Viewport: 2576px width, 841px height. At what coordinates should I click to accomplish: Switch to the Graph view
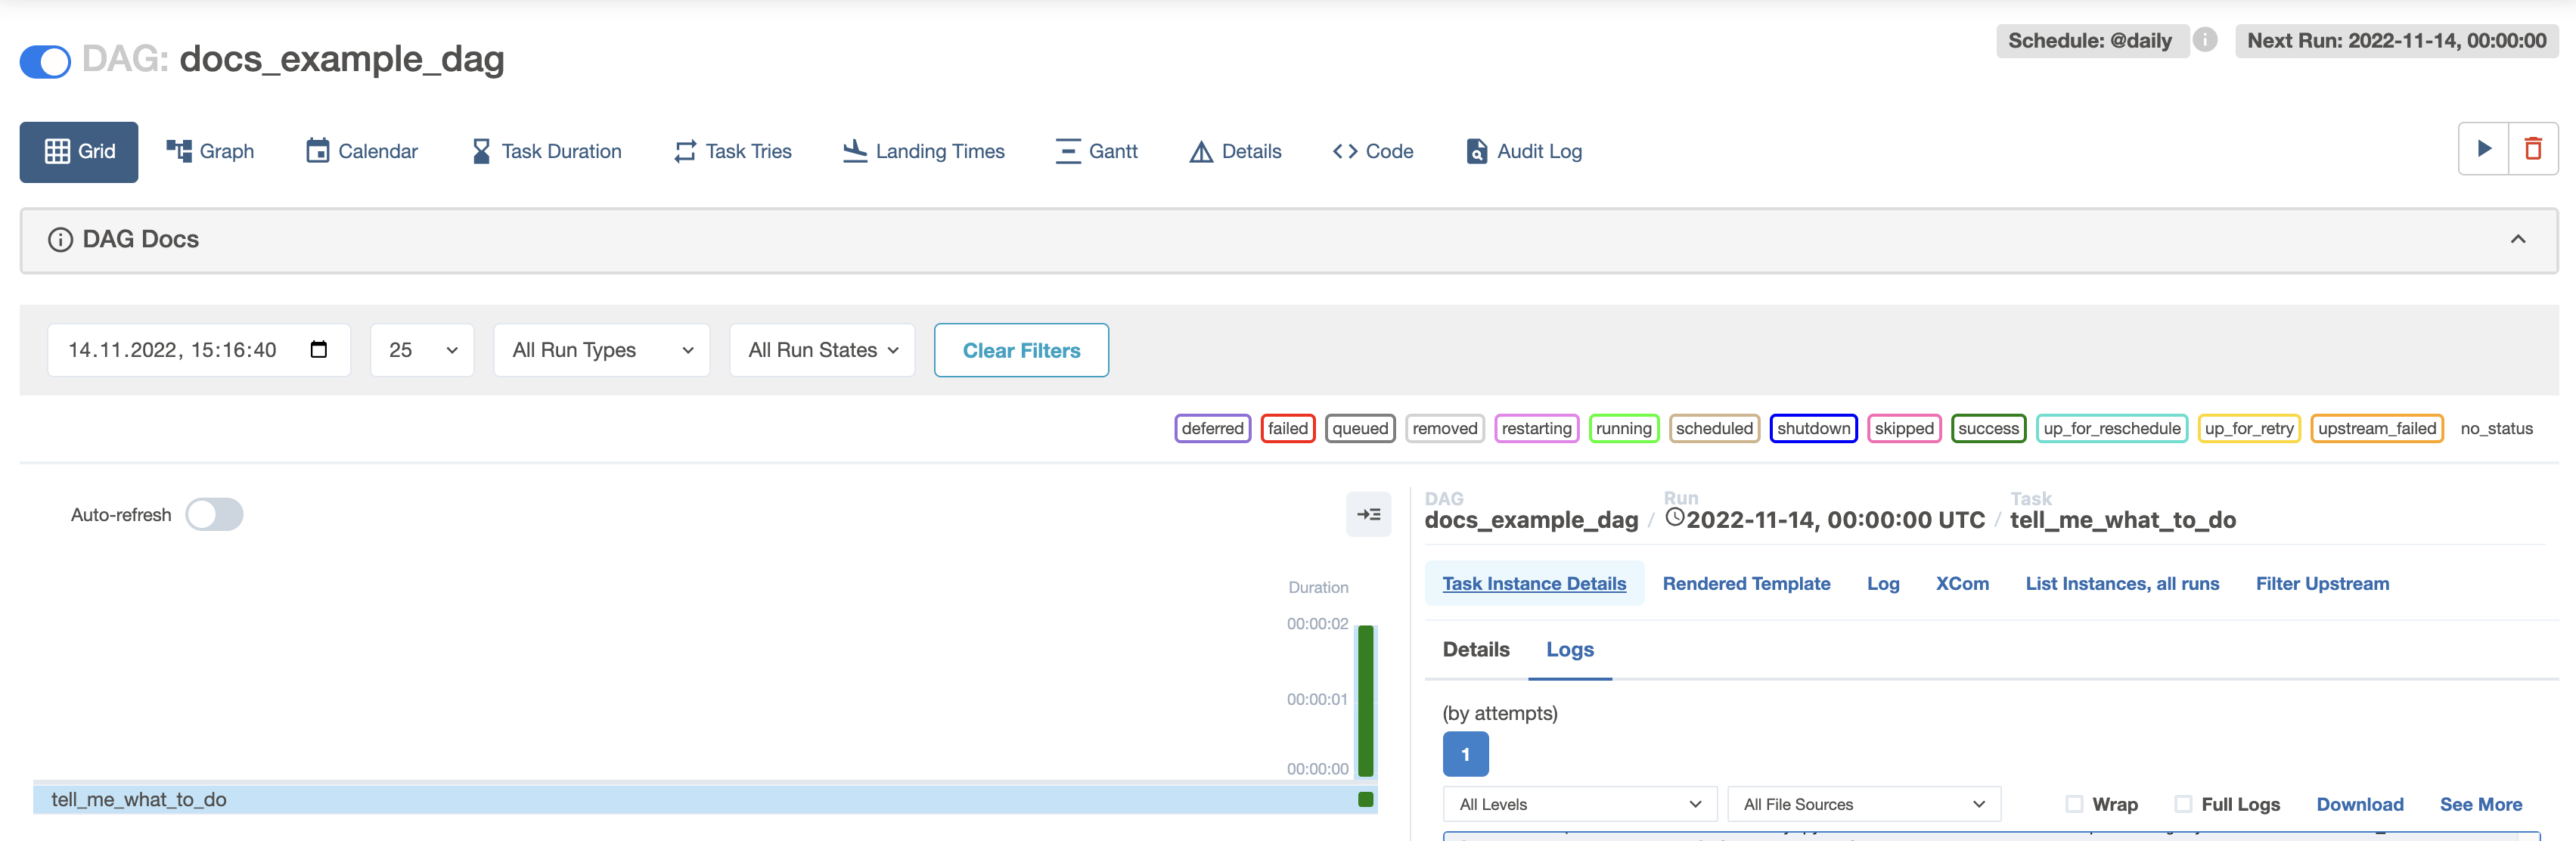[210, 151]
